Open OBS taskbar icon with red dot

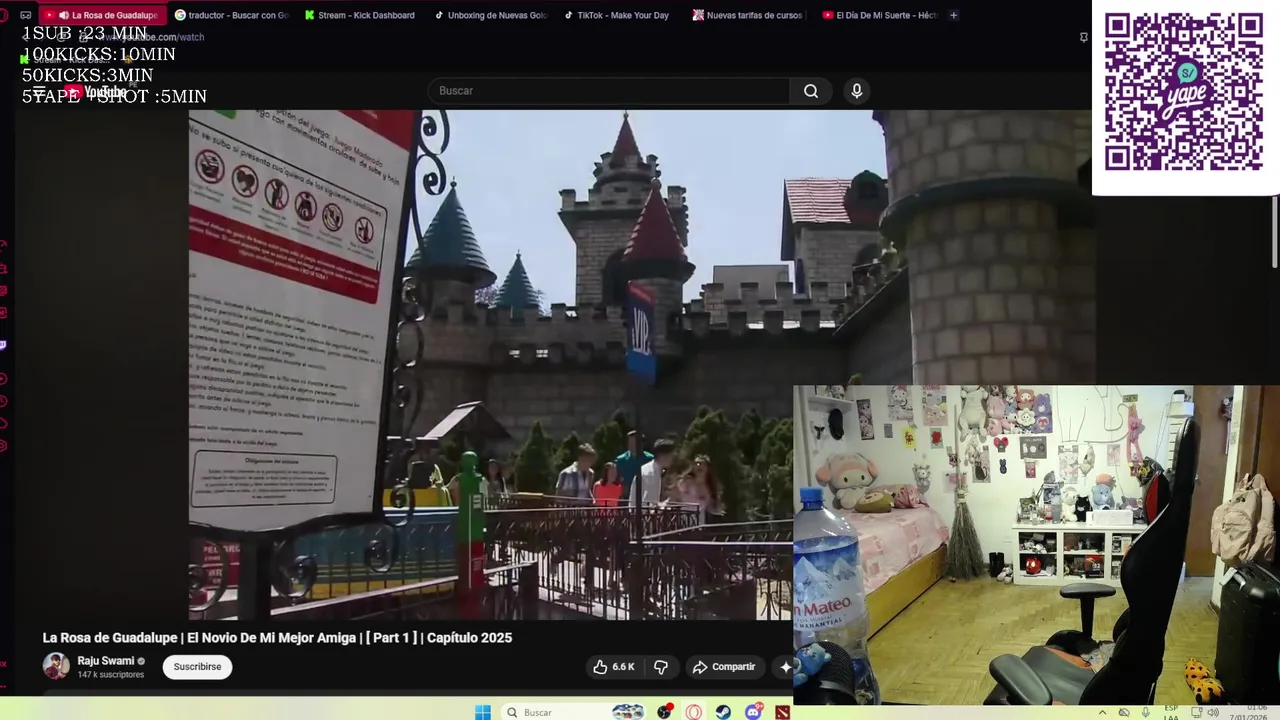click(x=664, y=712)
